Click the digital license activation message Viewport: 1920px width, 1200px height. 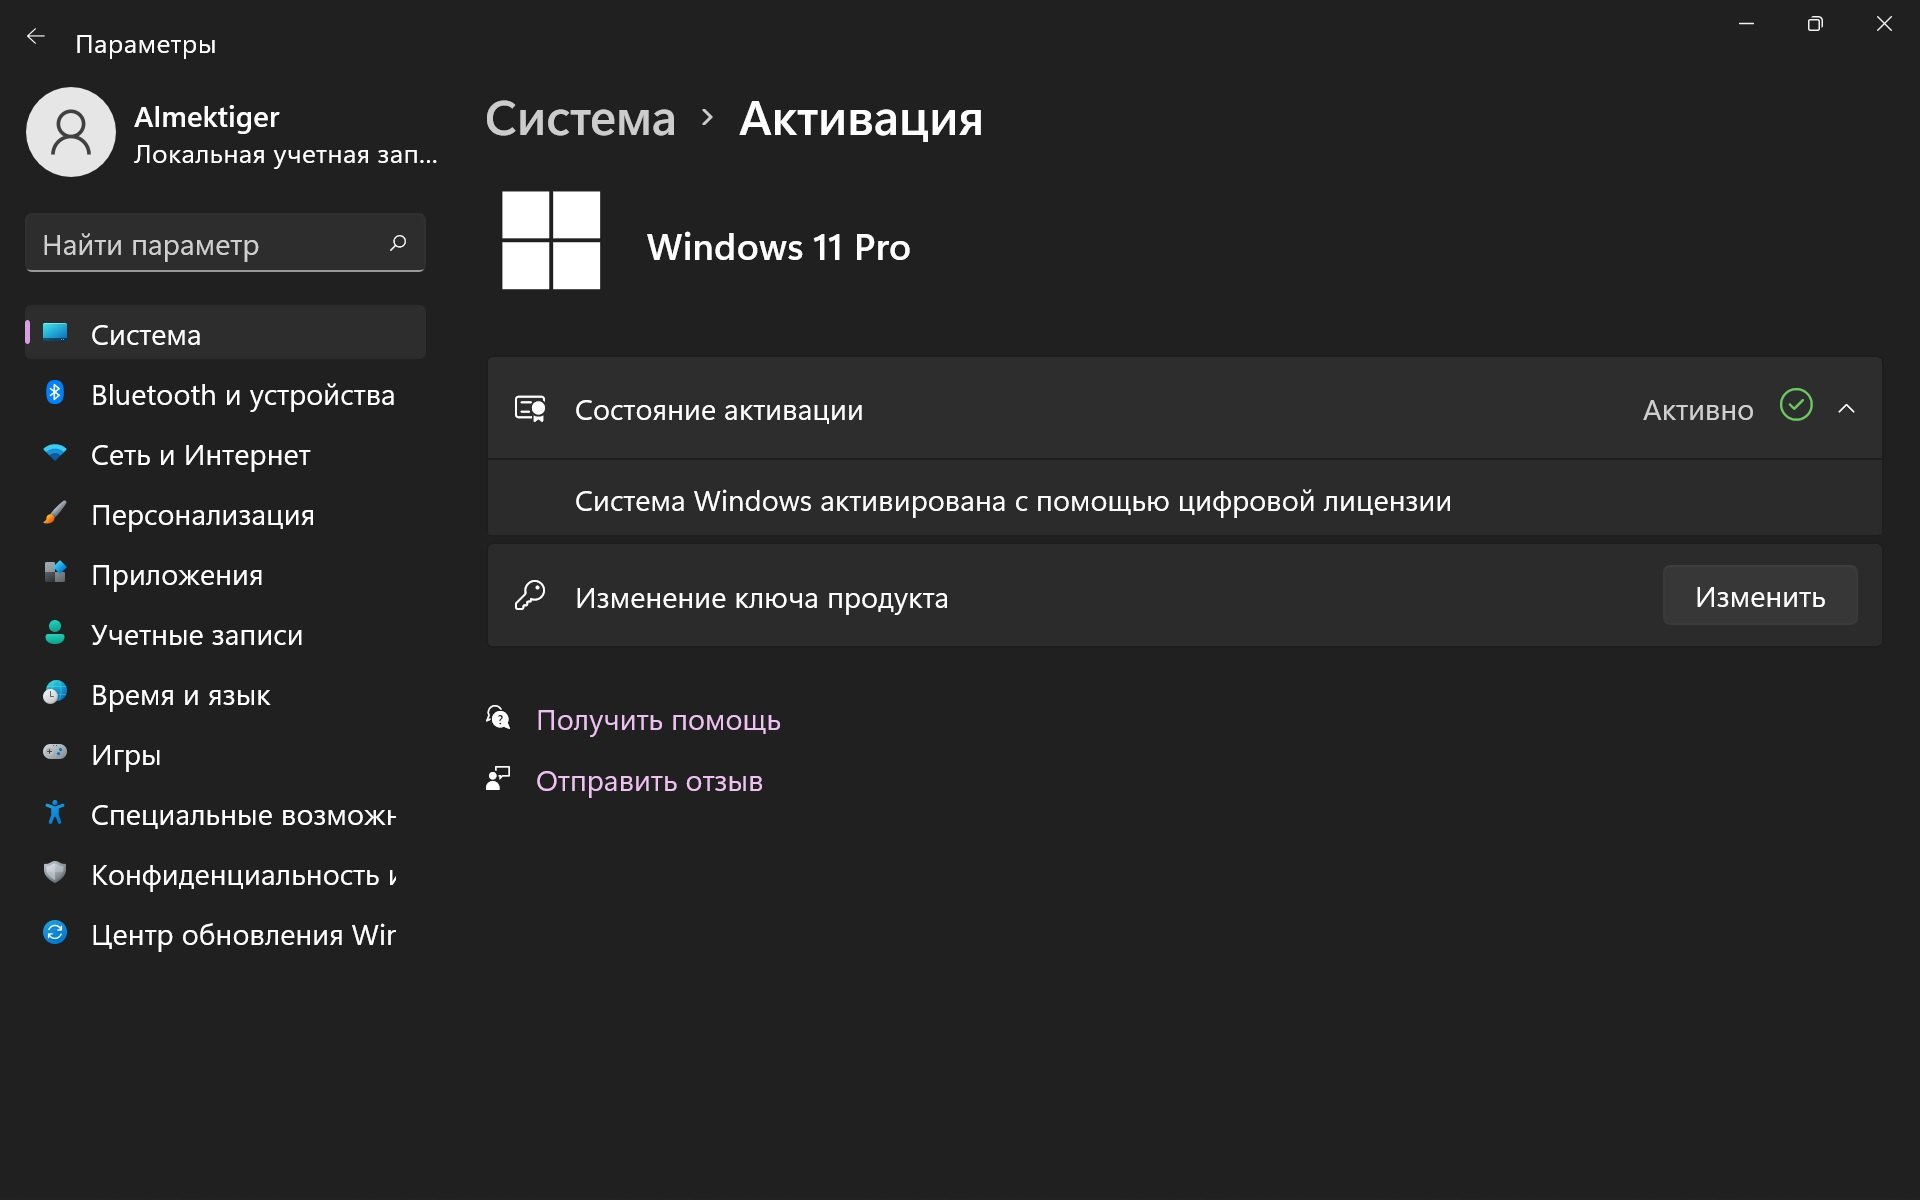pyautogui.click(x=1012, y=501)
